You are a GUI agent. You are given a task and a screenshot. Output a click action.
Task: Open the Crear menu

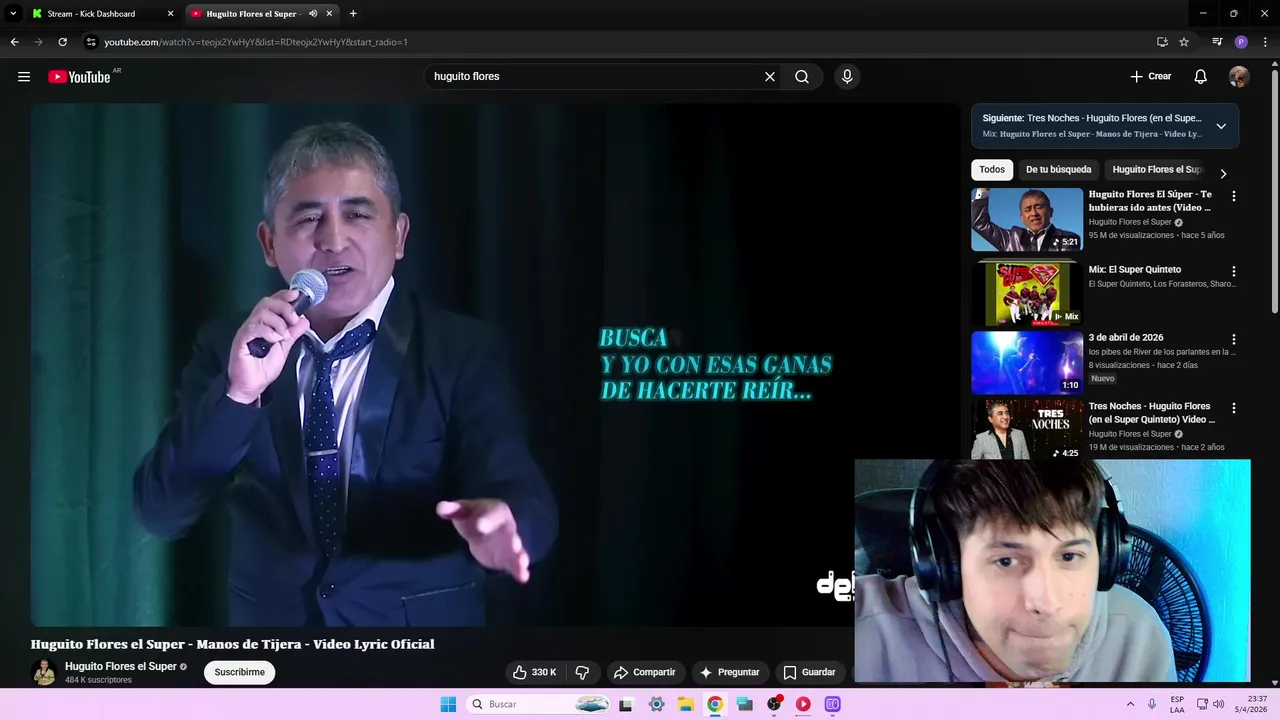(1150, 76)
